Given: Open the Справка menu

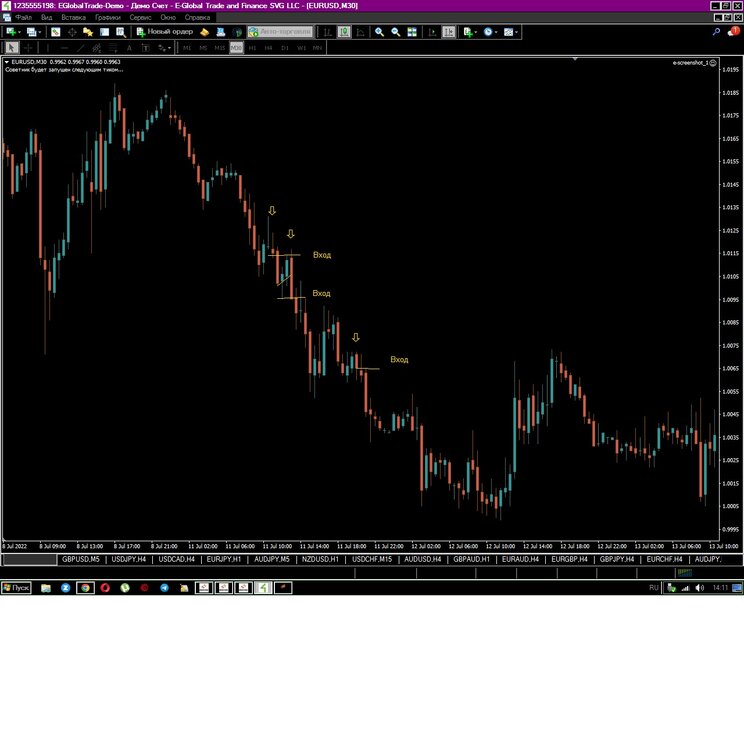Looking at the screenshot, I should pyautogui.click(x=197, y=17).
